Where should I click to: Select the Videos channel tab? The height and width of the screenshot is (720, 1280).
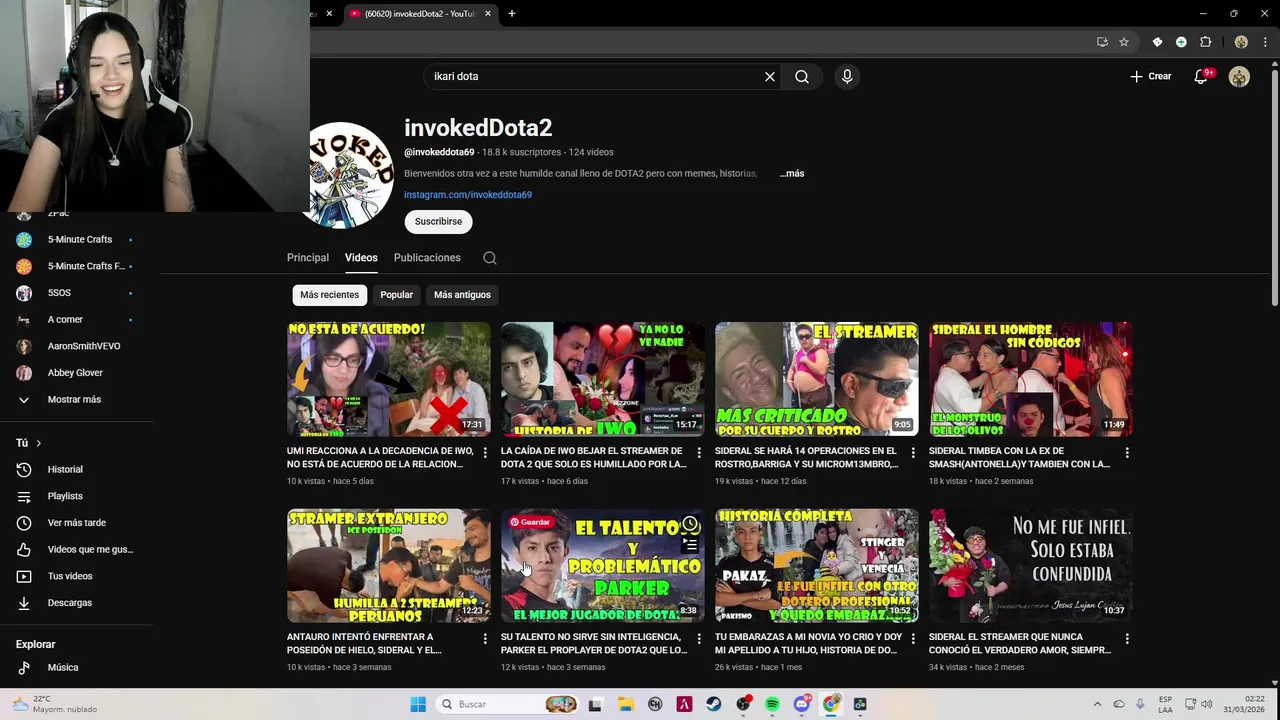361,258
